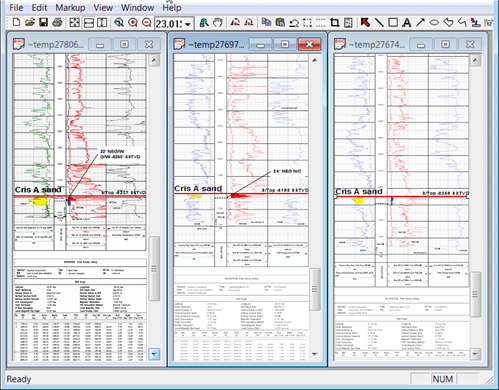Select the red arrow pointer tool
The width and height of the screenshot is (499, 390).
click(365, 23)
